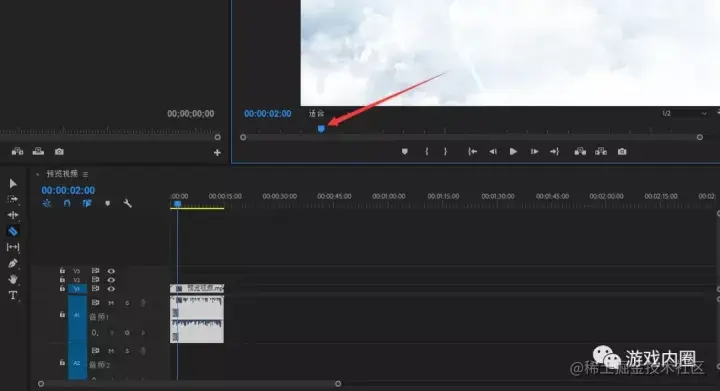Toggle V2 track output eye

tap(111, 279)
